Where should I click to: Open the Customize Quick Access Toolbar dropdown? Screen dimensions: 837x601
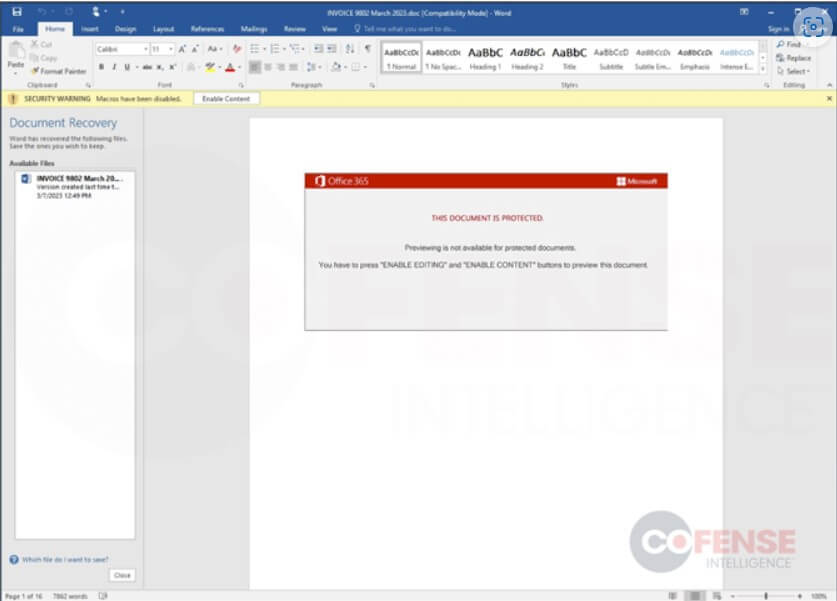[x=122, y=12]
